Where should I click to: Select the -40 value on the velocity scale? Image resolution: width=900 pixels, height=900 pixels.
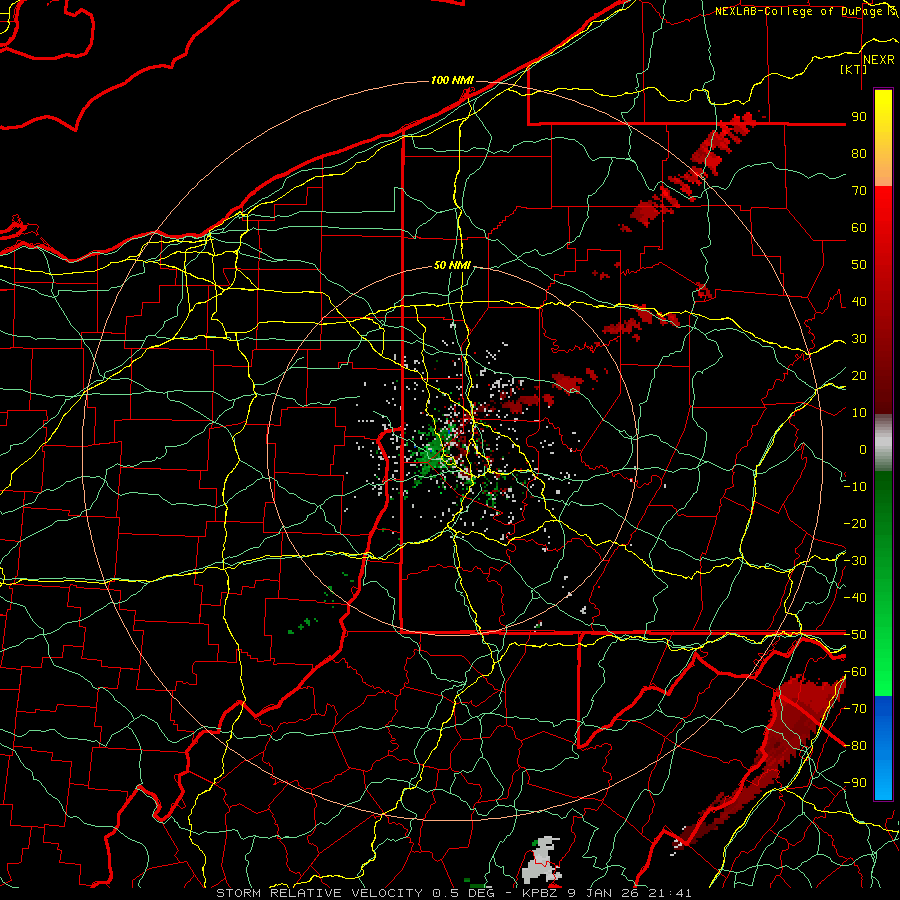(855, 598)
